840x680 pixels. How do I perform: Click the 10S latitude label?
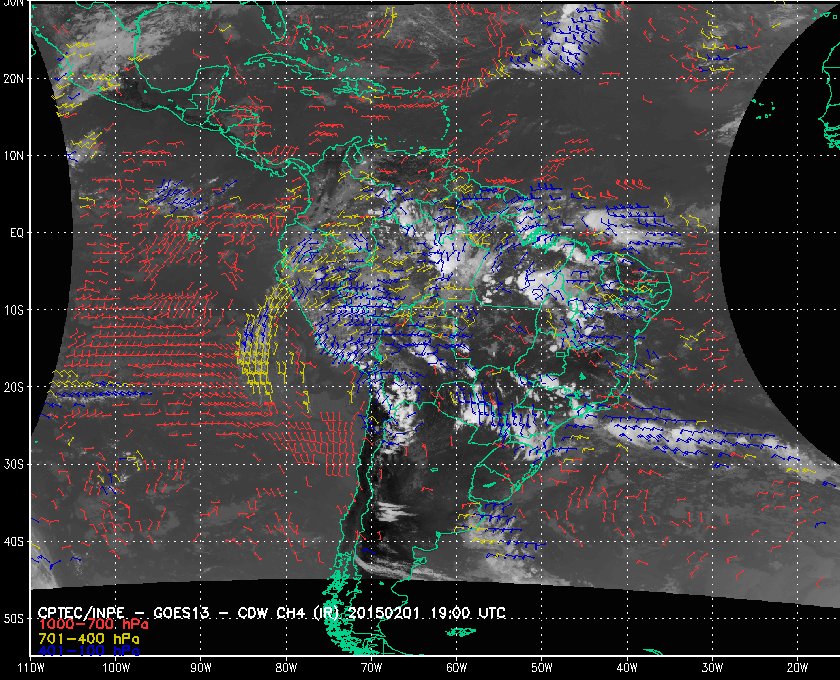point(14,310)
